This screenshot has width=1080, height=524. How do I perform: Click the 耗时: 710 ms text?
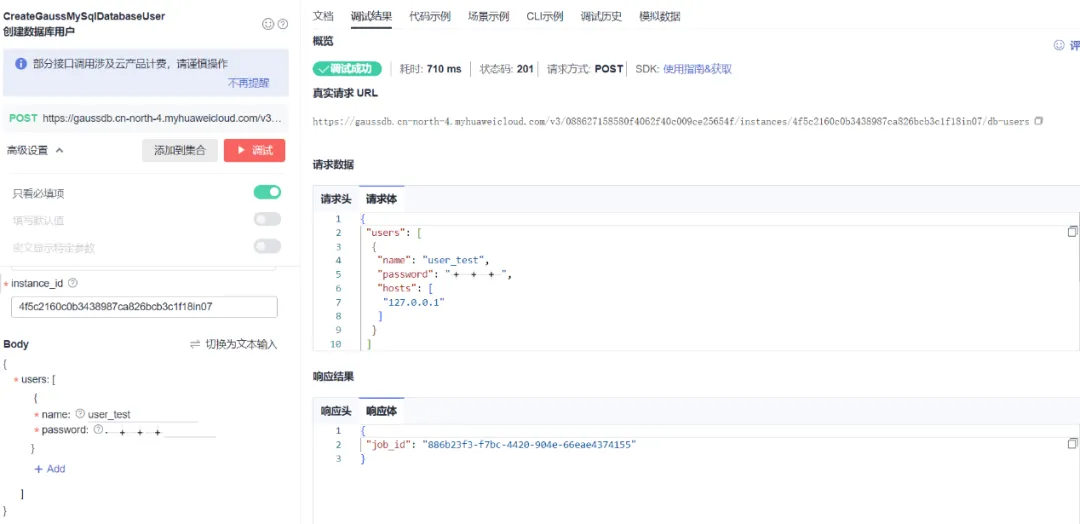pos(430,69)
